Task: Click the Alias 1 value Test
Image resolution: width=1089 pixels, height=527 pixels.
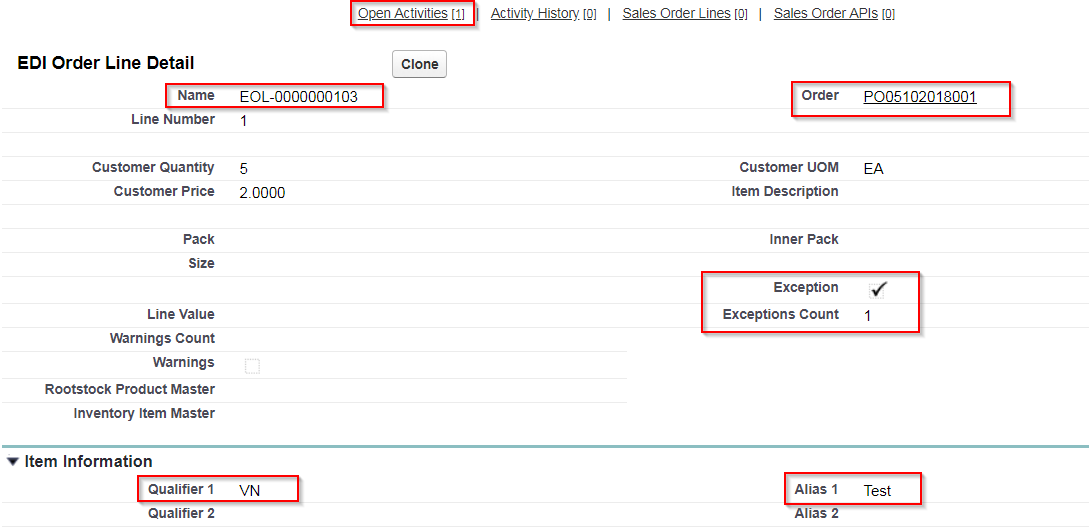Action: click(x=877, y=491)
